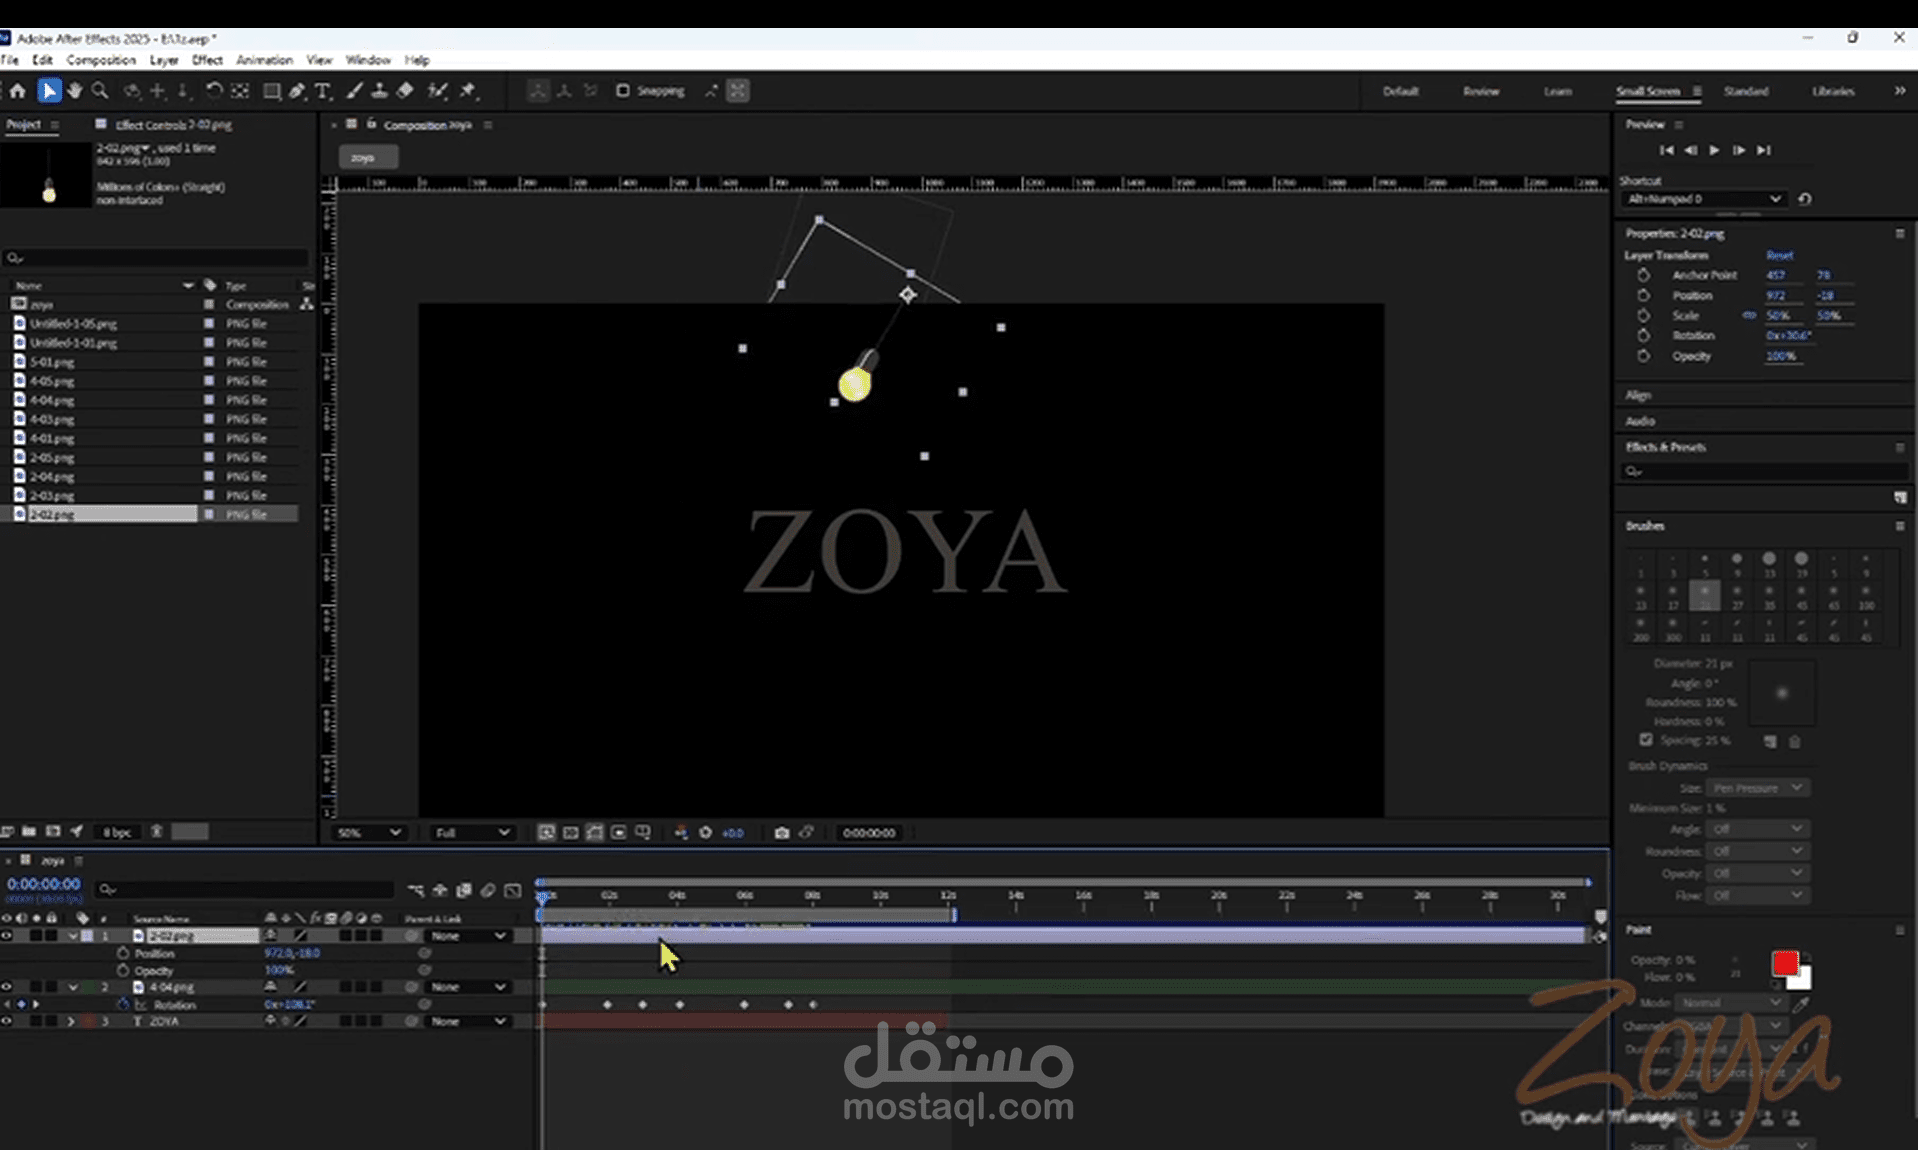Screen dimensions: 1918x1150
Task: Hide the 4-04.png layer with eye
Action: pos(7,987)
